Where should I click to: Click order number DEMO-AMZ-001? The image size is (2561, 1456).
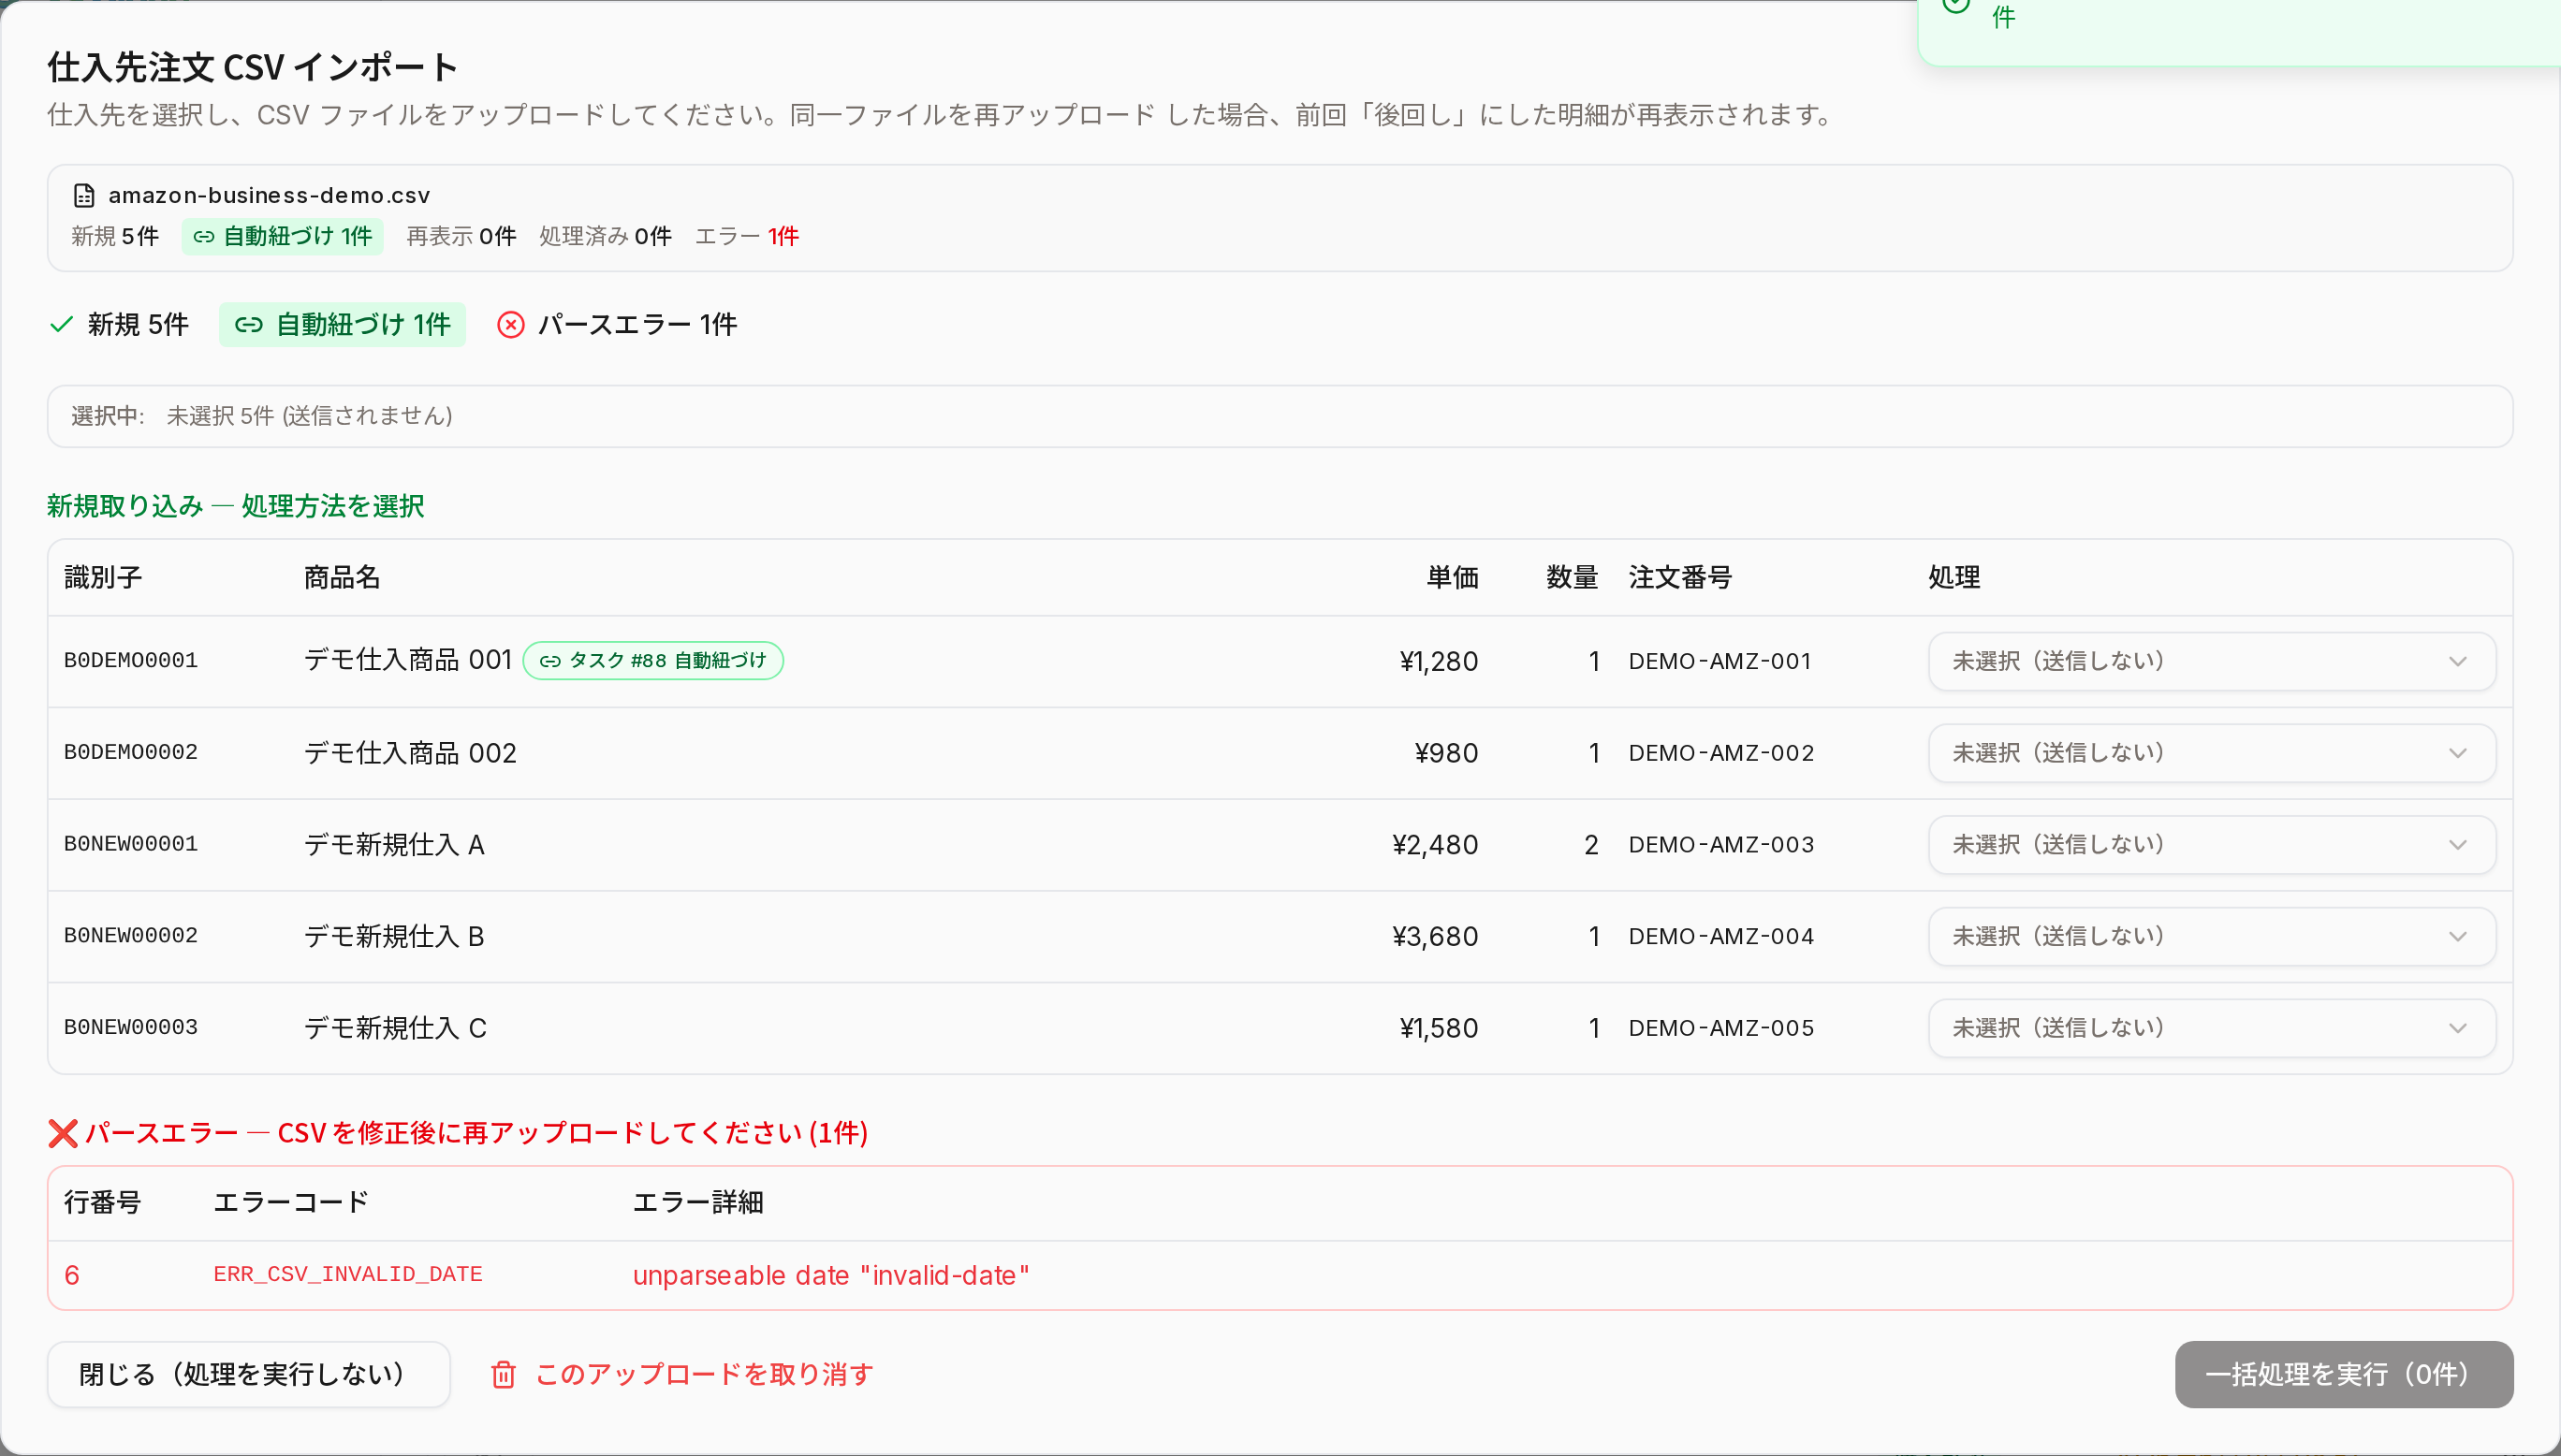pyautogui.click(x=1720, y=661)
